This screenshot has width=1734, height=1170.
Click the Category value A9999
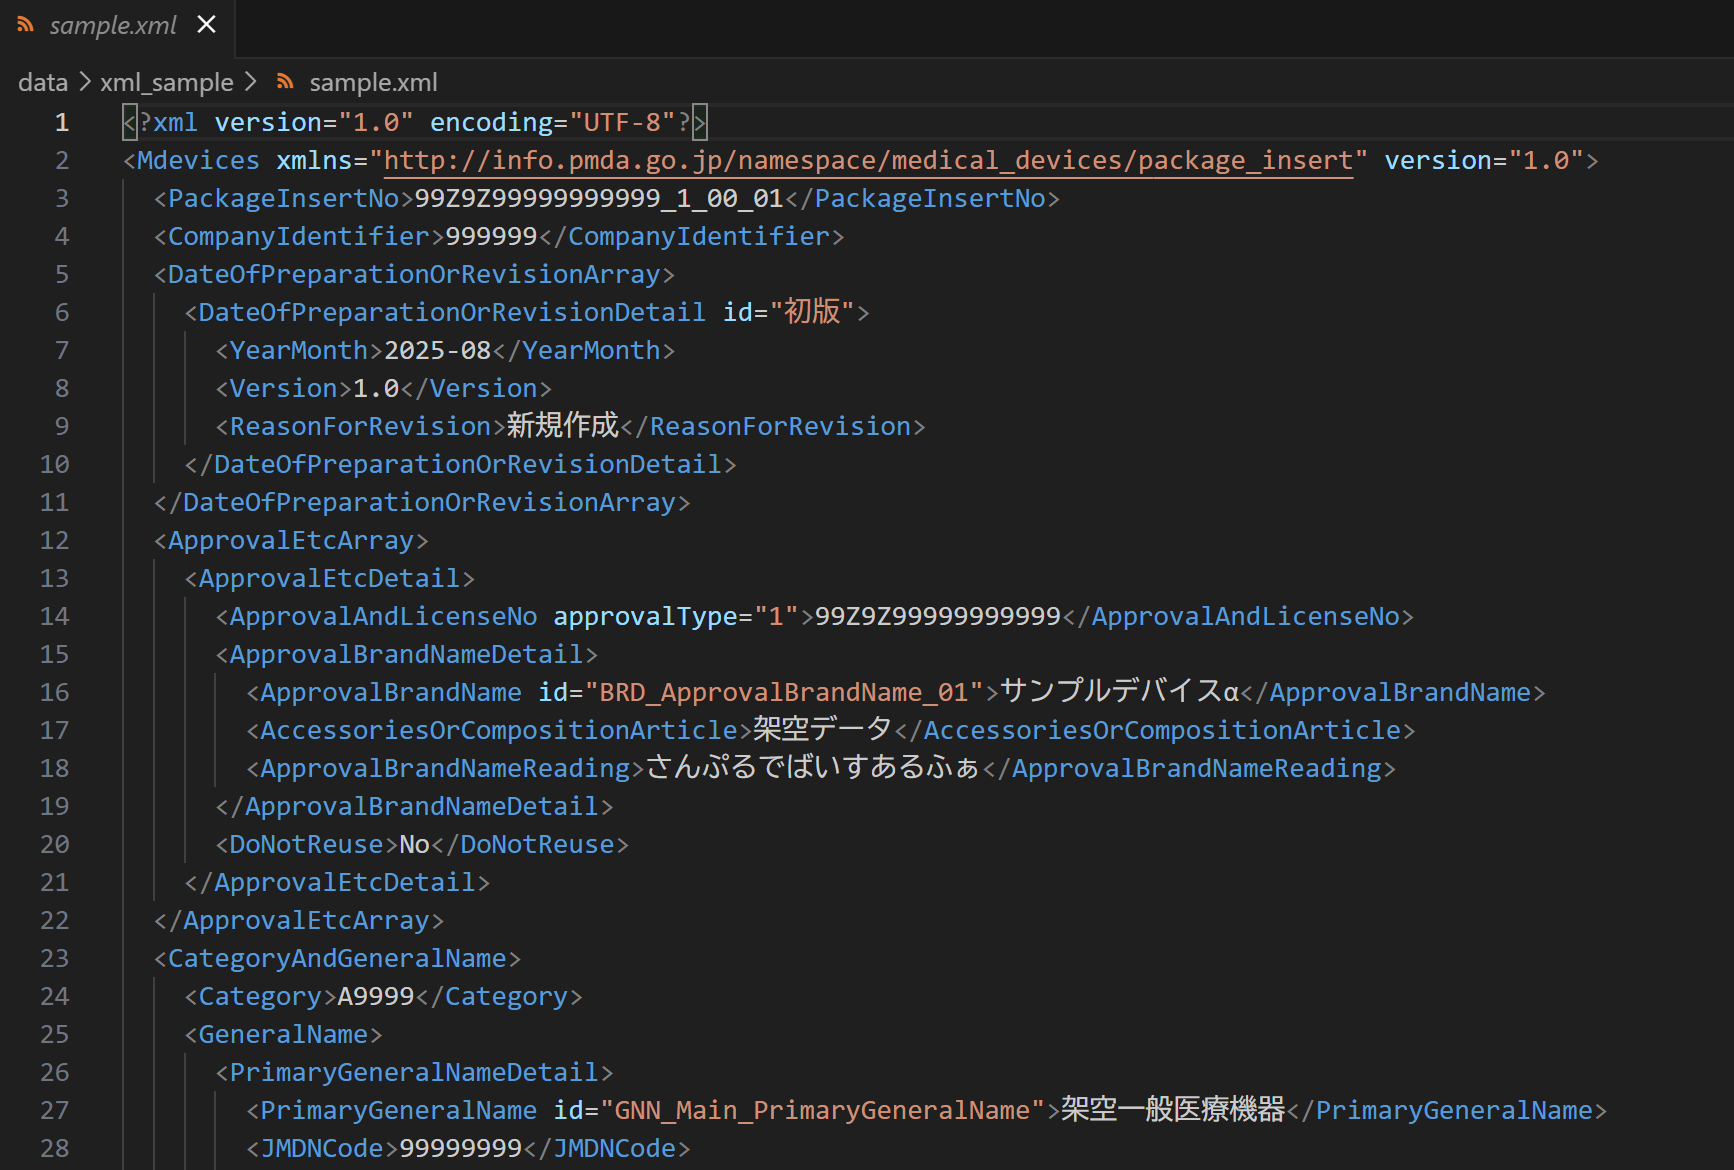pyautogui.click(x=375, y=996)
